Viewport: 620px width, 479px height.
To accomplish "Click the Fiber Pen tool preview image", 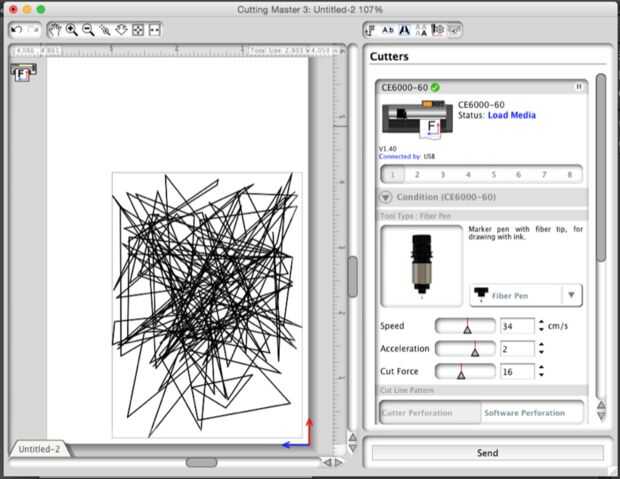I will (422, 266).
